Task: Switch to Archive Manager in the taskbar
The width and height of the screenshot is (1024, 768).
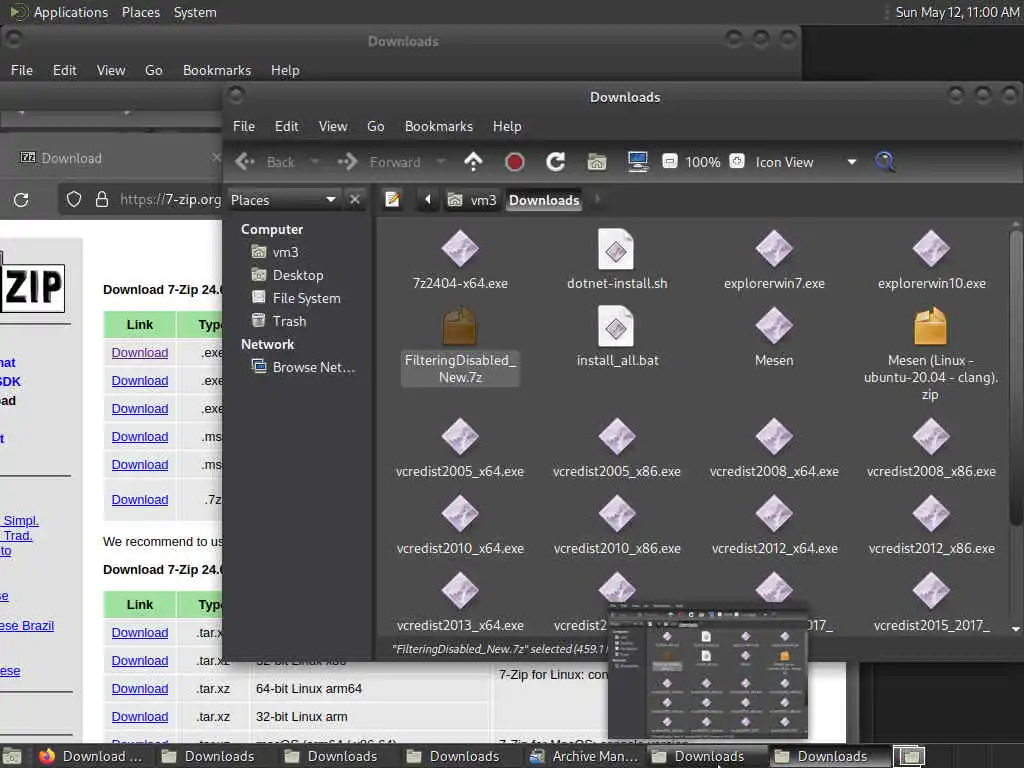Action: [x=585, y=756]
